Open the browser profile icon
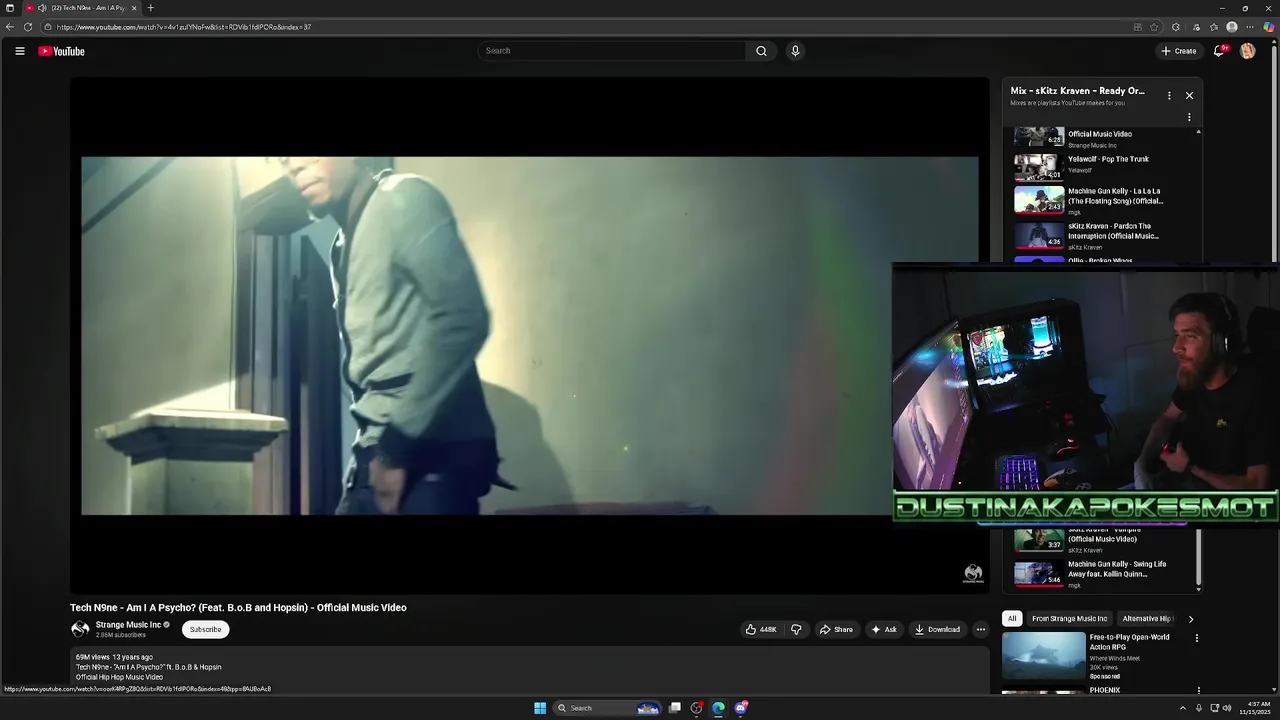The width and height of the screenshot is (1280, 720). [1232, 27]
